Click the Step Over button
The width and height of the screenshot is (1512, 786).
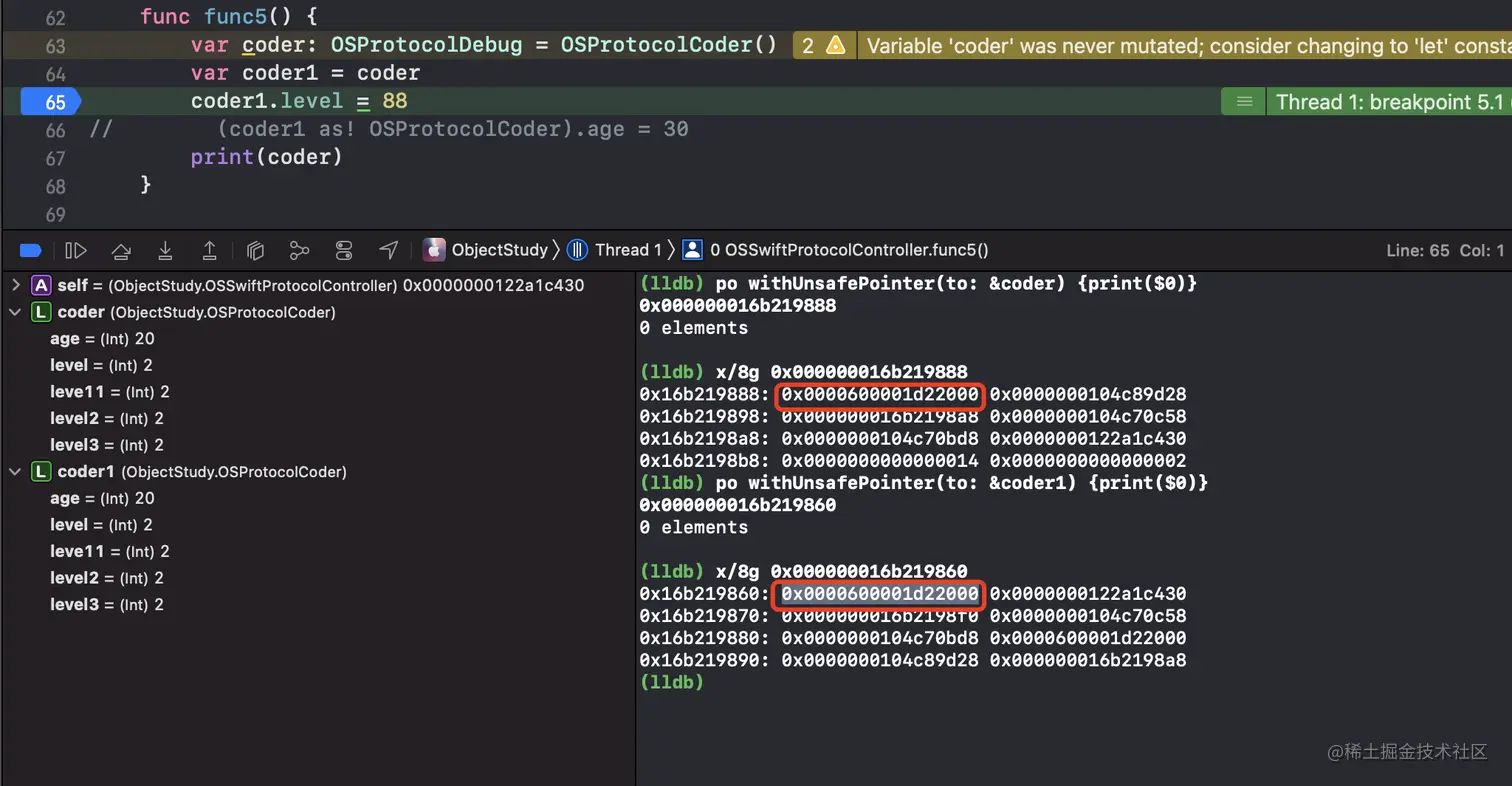pyautogui.click(x=121, y=250)
